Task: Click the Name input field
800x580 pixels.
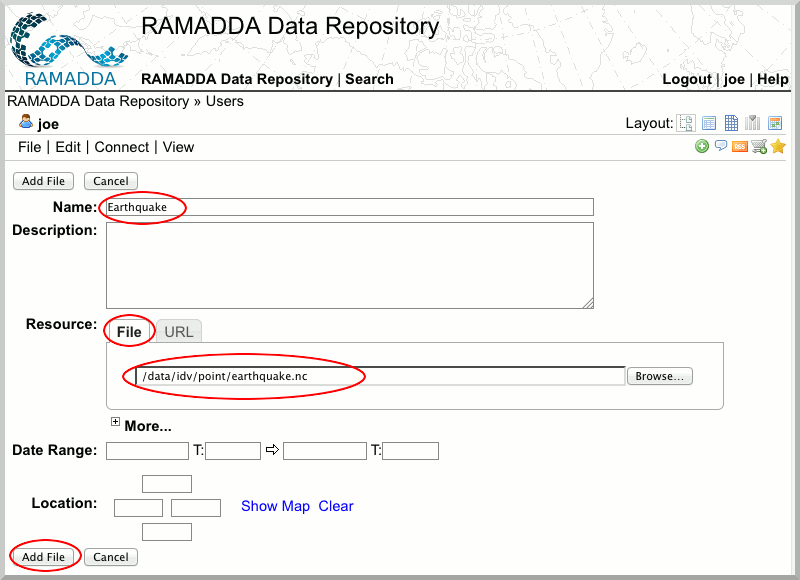Action: (350, 207)
